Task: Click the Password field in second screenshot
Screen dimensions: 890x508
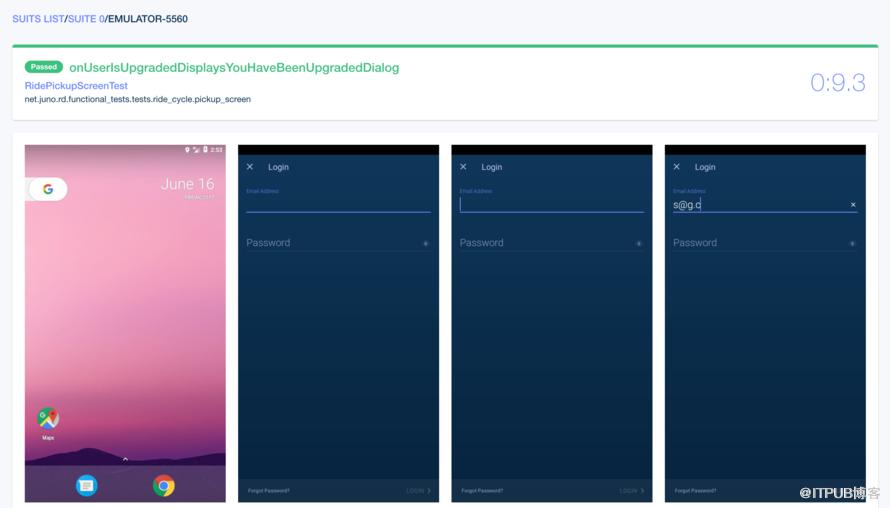Action: tap(338, 243)
